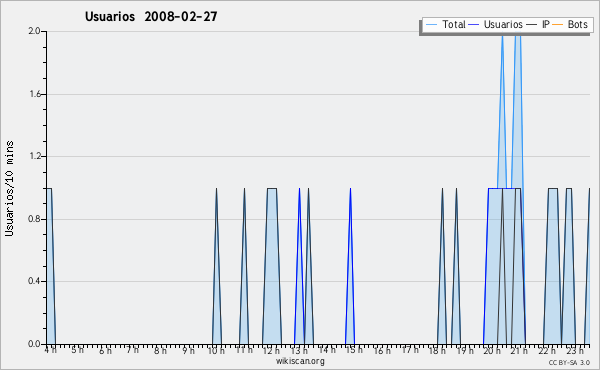Click the shaded block at 4 h
The height and width of the screenshot is (370, 600).
click(50, 266)
